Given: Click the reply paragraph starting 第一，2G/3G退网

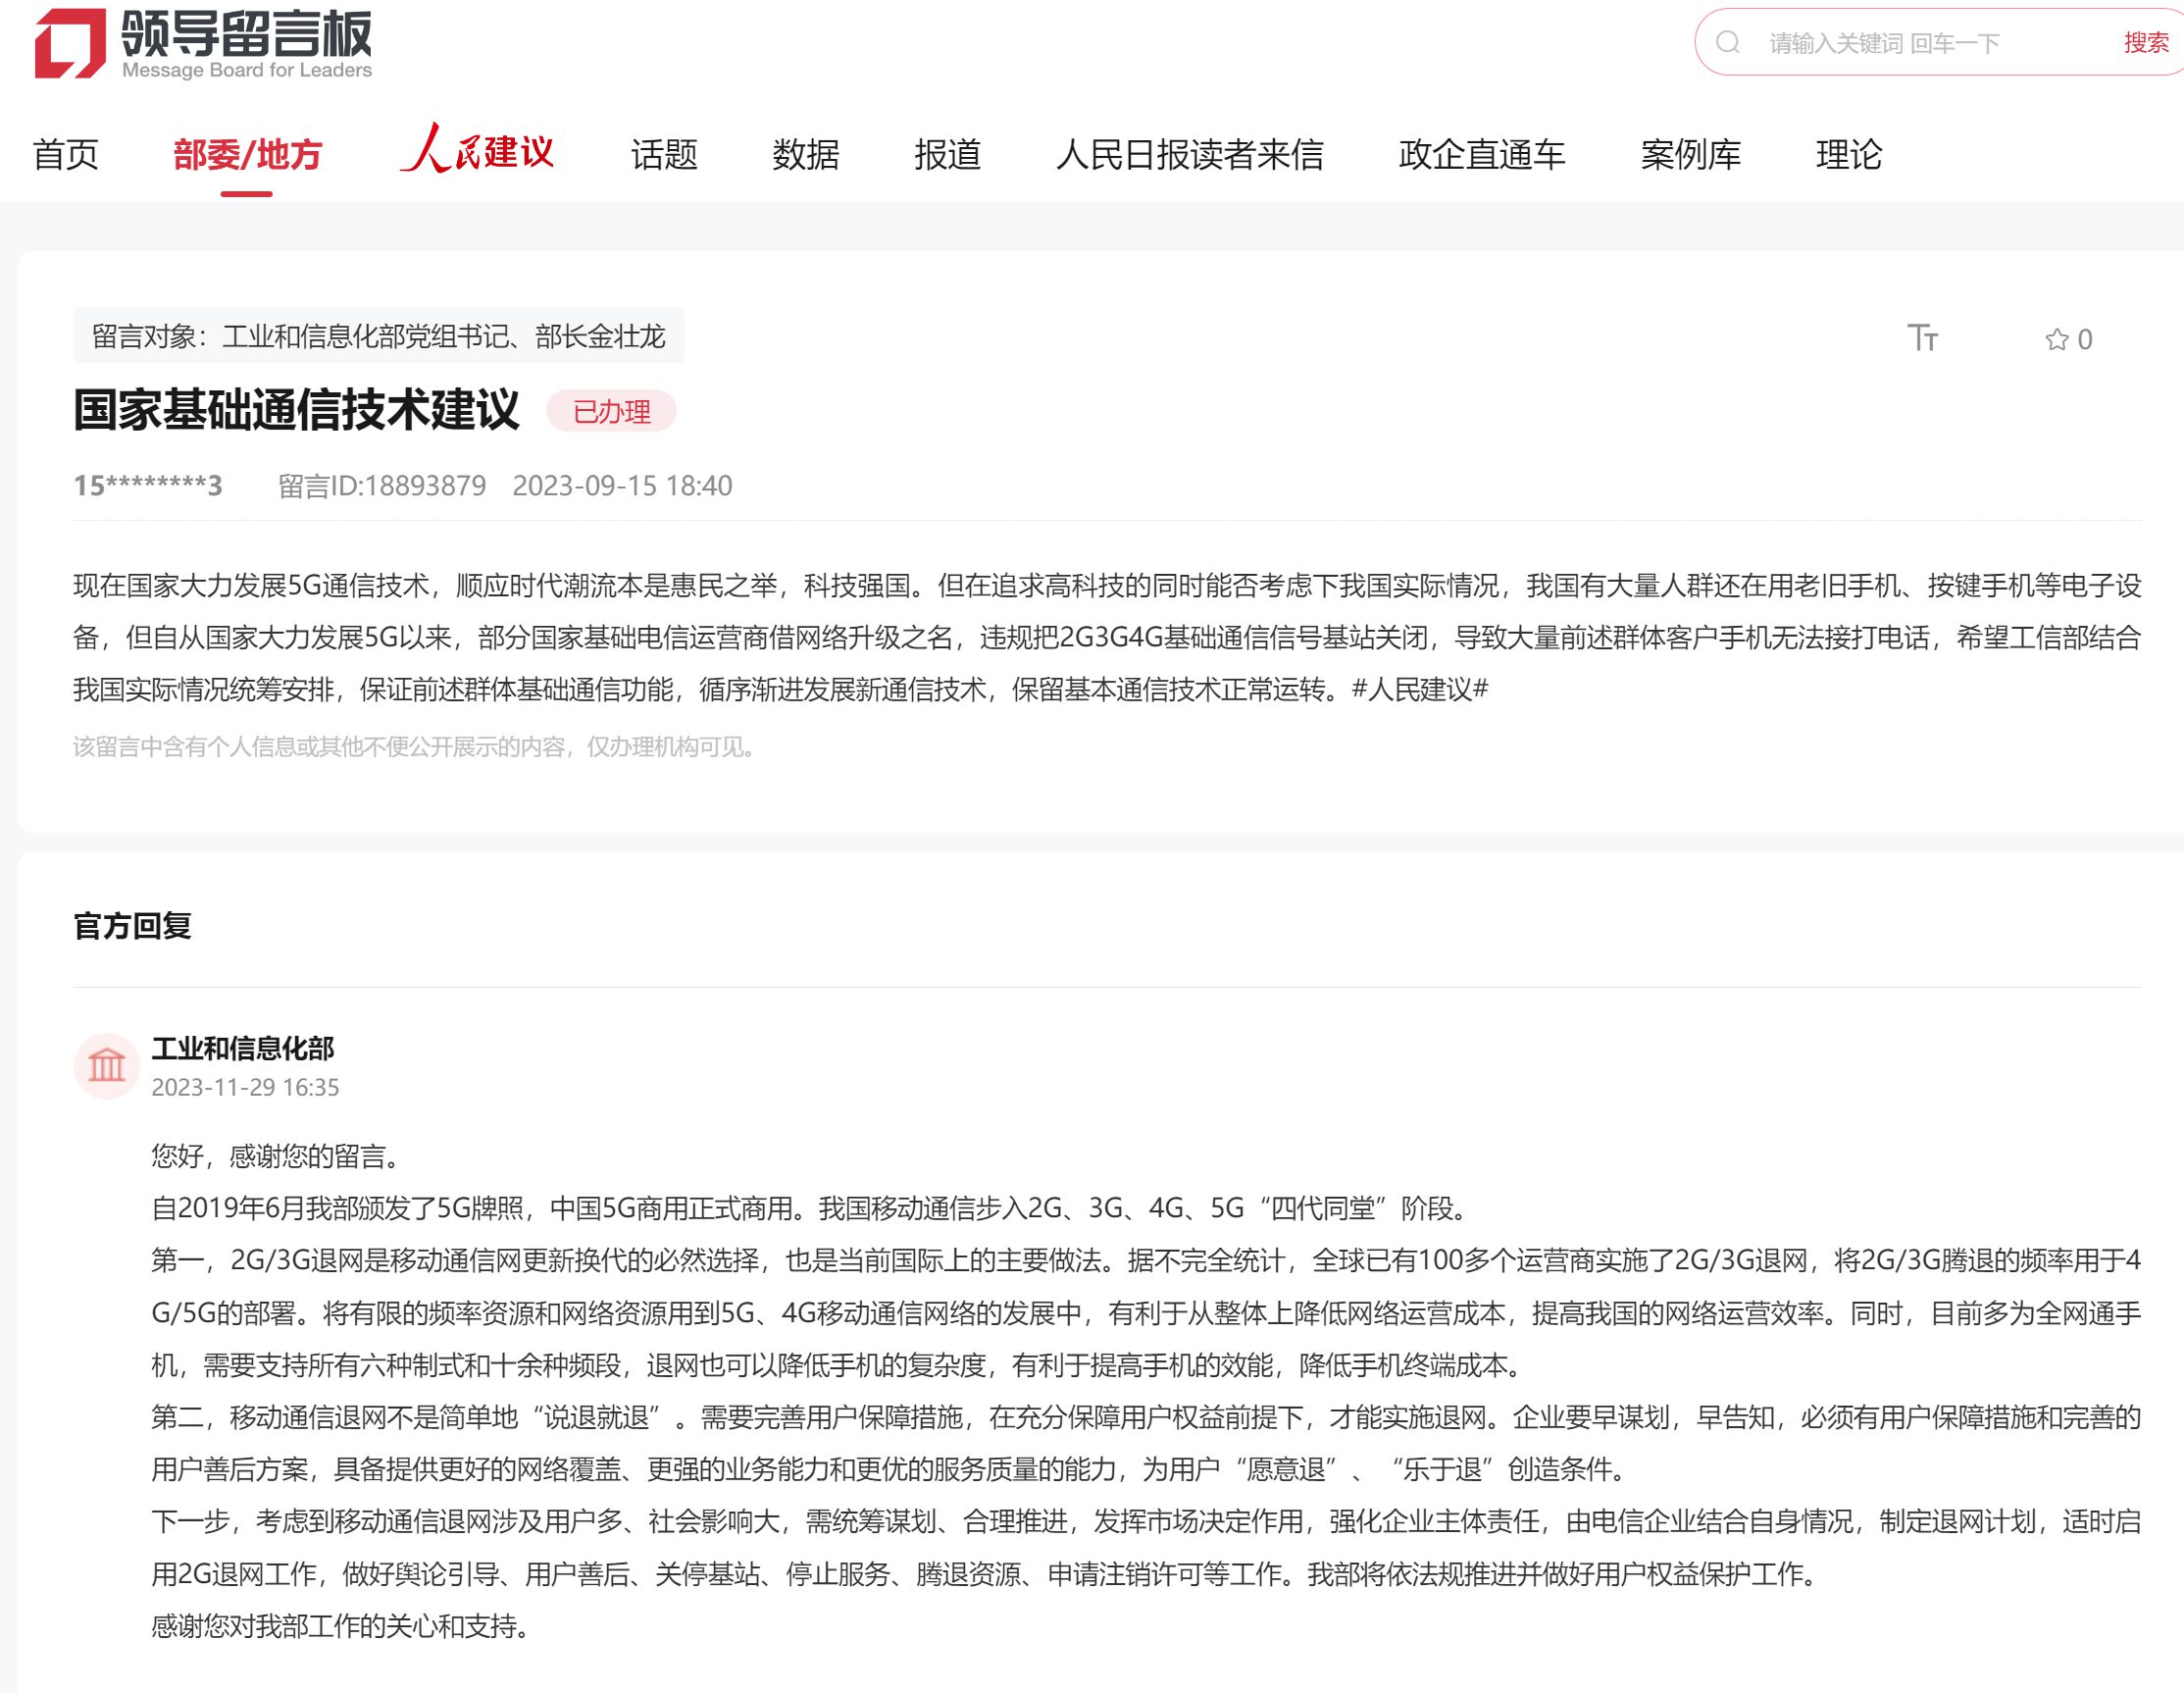Looking at the screenshot, I should 1146,1312.
